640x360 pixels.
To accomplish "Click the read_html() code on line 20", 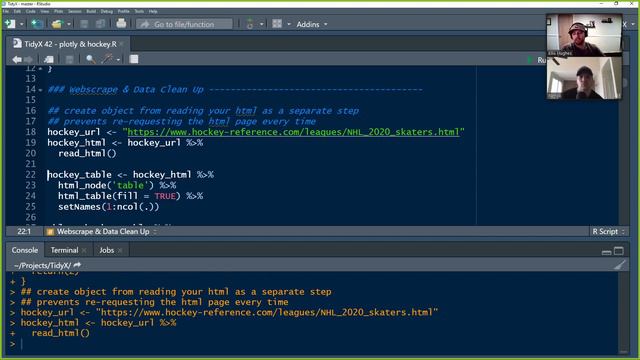I will coord(87,153).
